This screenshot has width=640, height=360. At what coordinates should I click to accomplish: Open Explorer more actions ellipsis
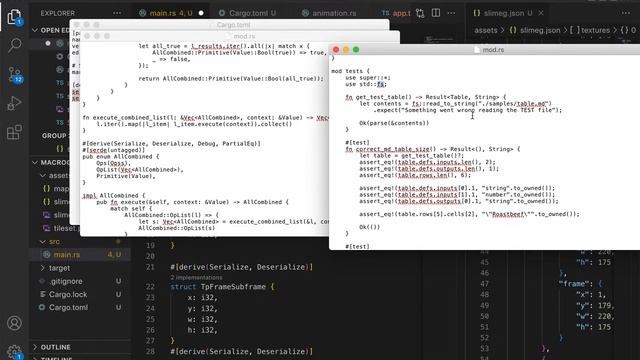[x=117, y=13]
